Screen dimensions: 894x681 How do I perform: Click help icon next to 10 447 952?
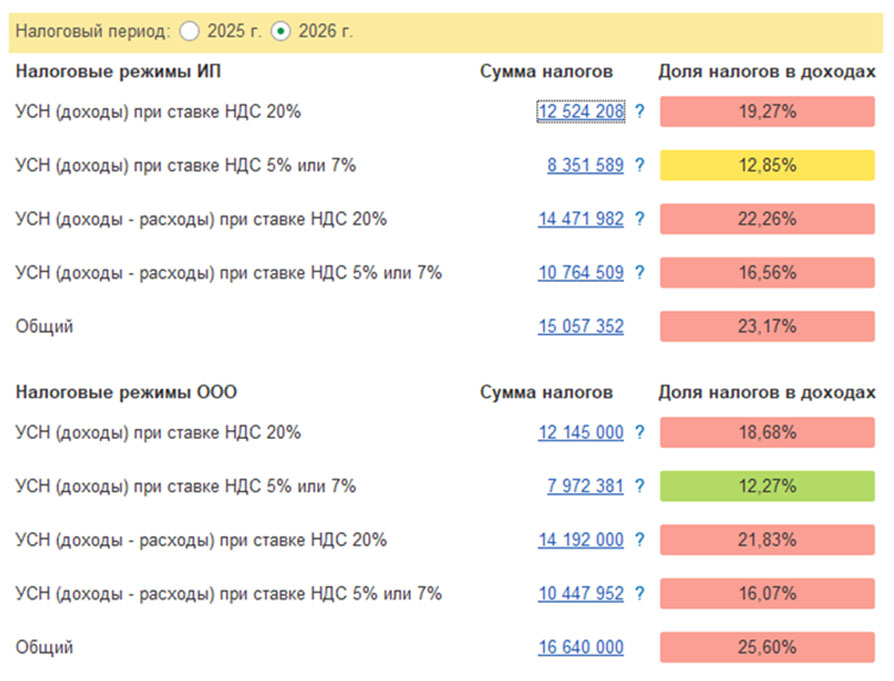pos(640,594)
